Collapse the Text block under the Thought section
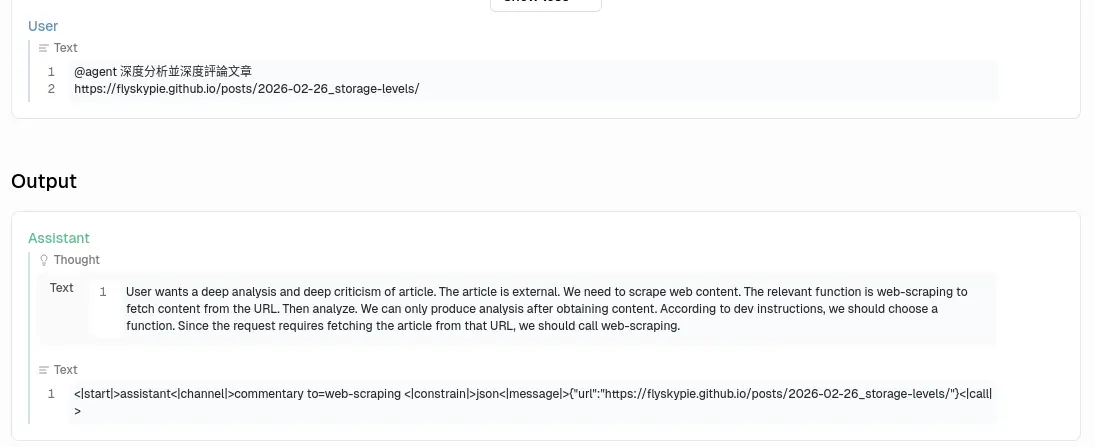1095x447 pixels. tap(65, 370)
